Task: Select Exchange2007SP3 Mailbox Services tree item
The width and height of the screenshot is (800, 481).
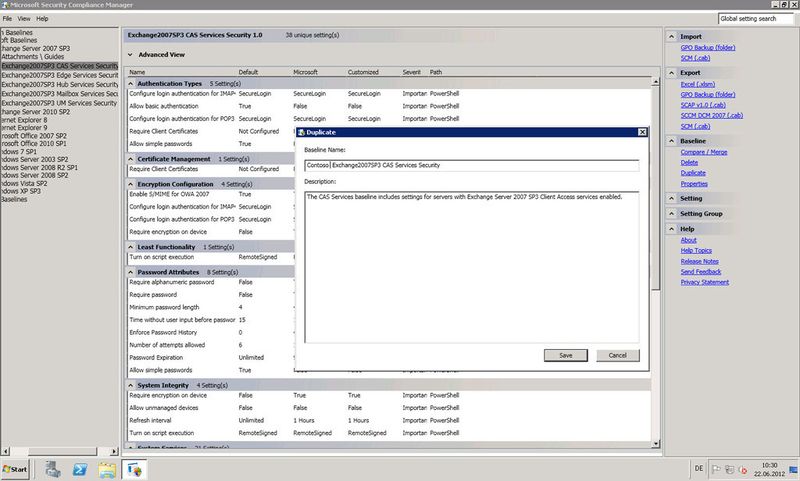Action: pos(59,94)
